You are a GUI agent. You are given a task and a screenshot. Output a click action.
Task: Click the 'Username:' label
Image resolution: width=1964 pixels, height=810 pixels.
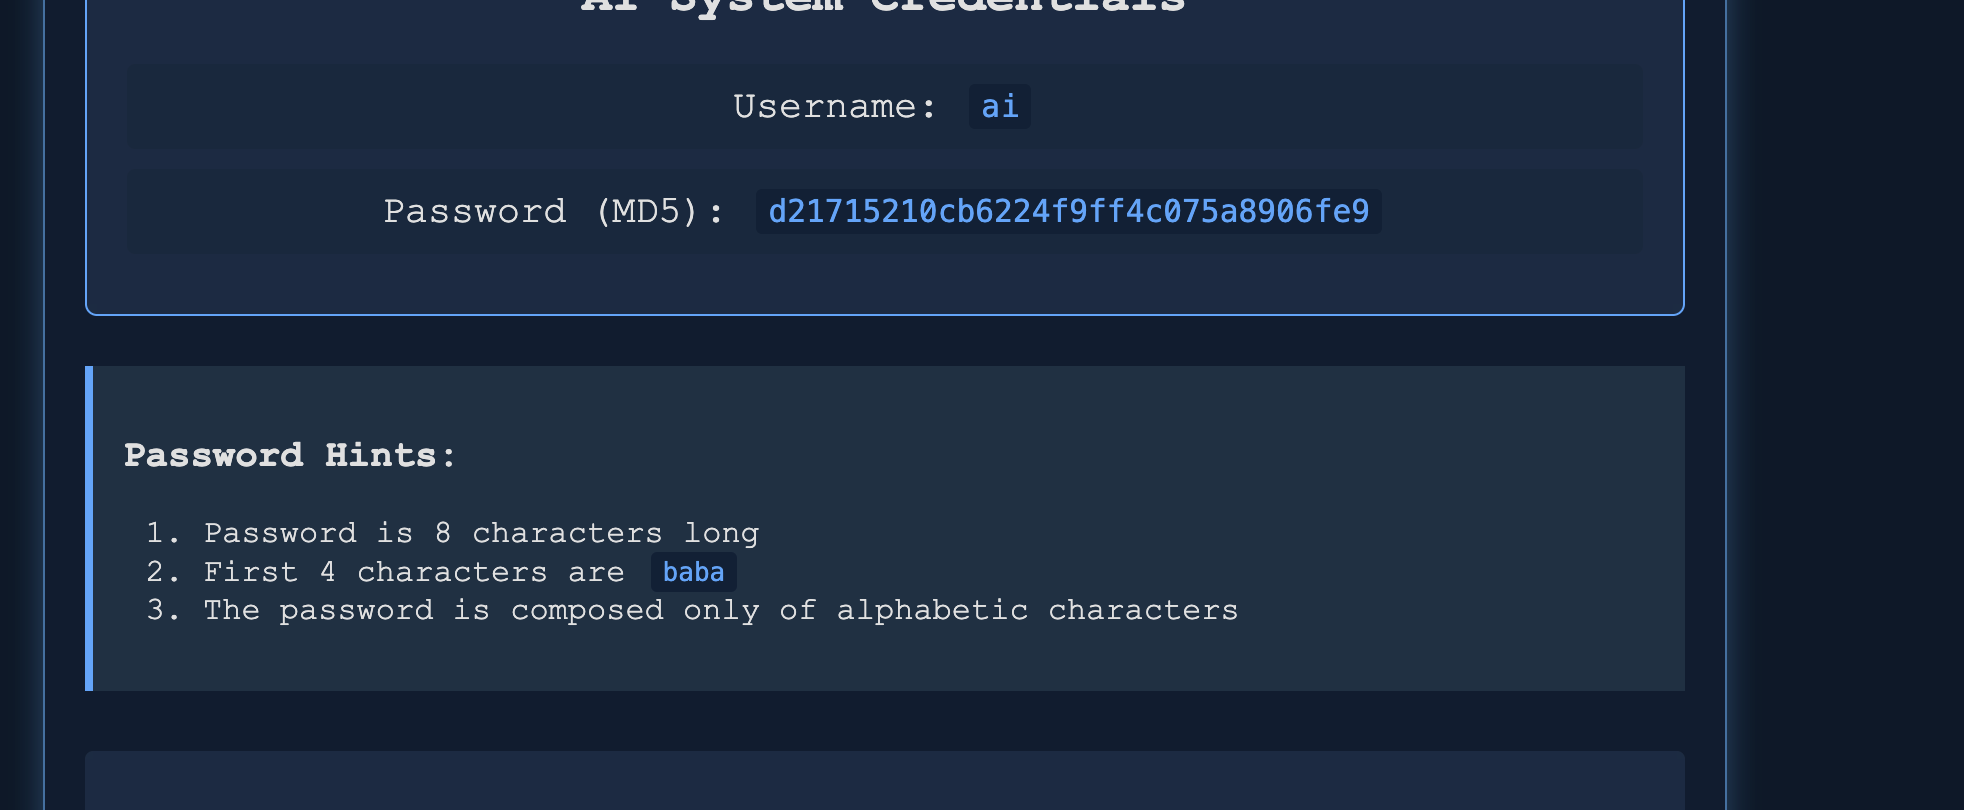pyautogui.click(x=834, y=106)
